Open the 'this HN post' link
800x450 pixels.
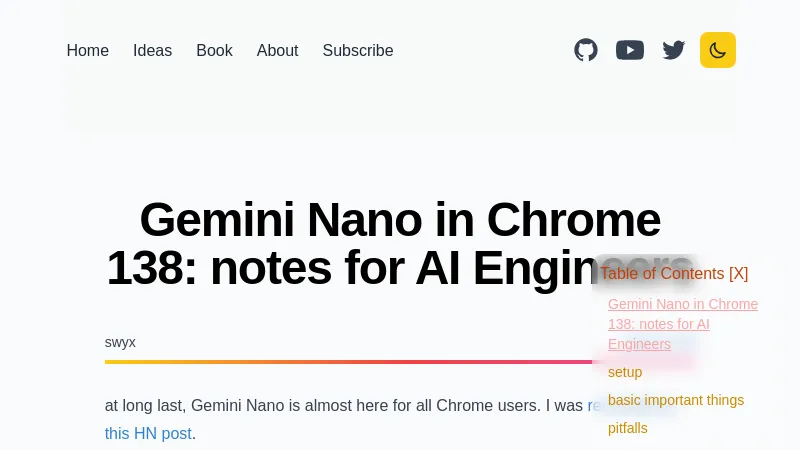click(x=148, y=434)
